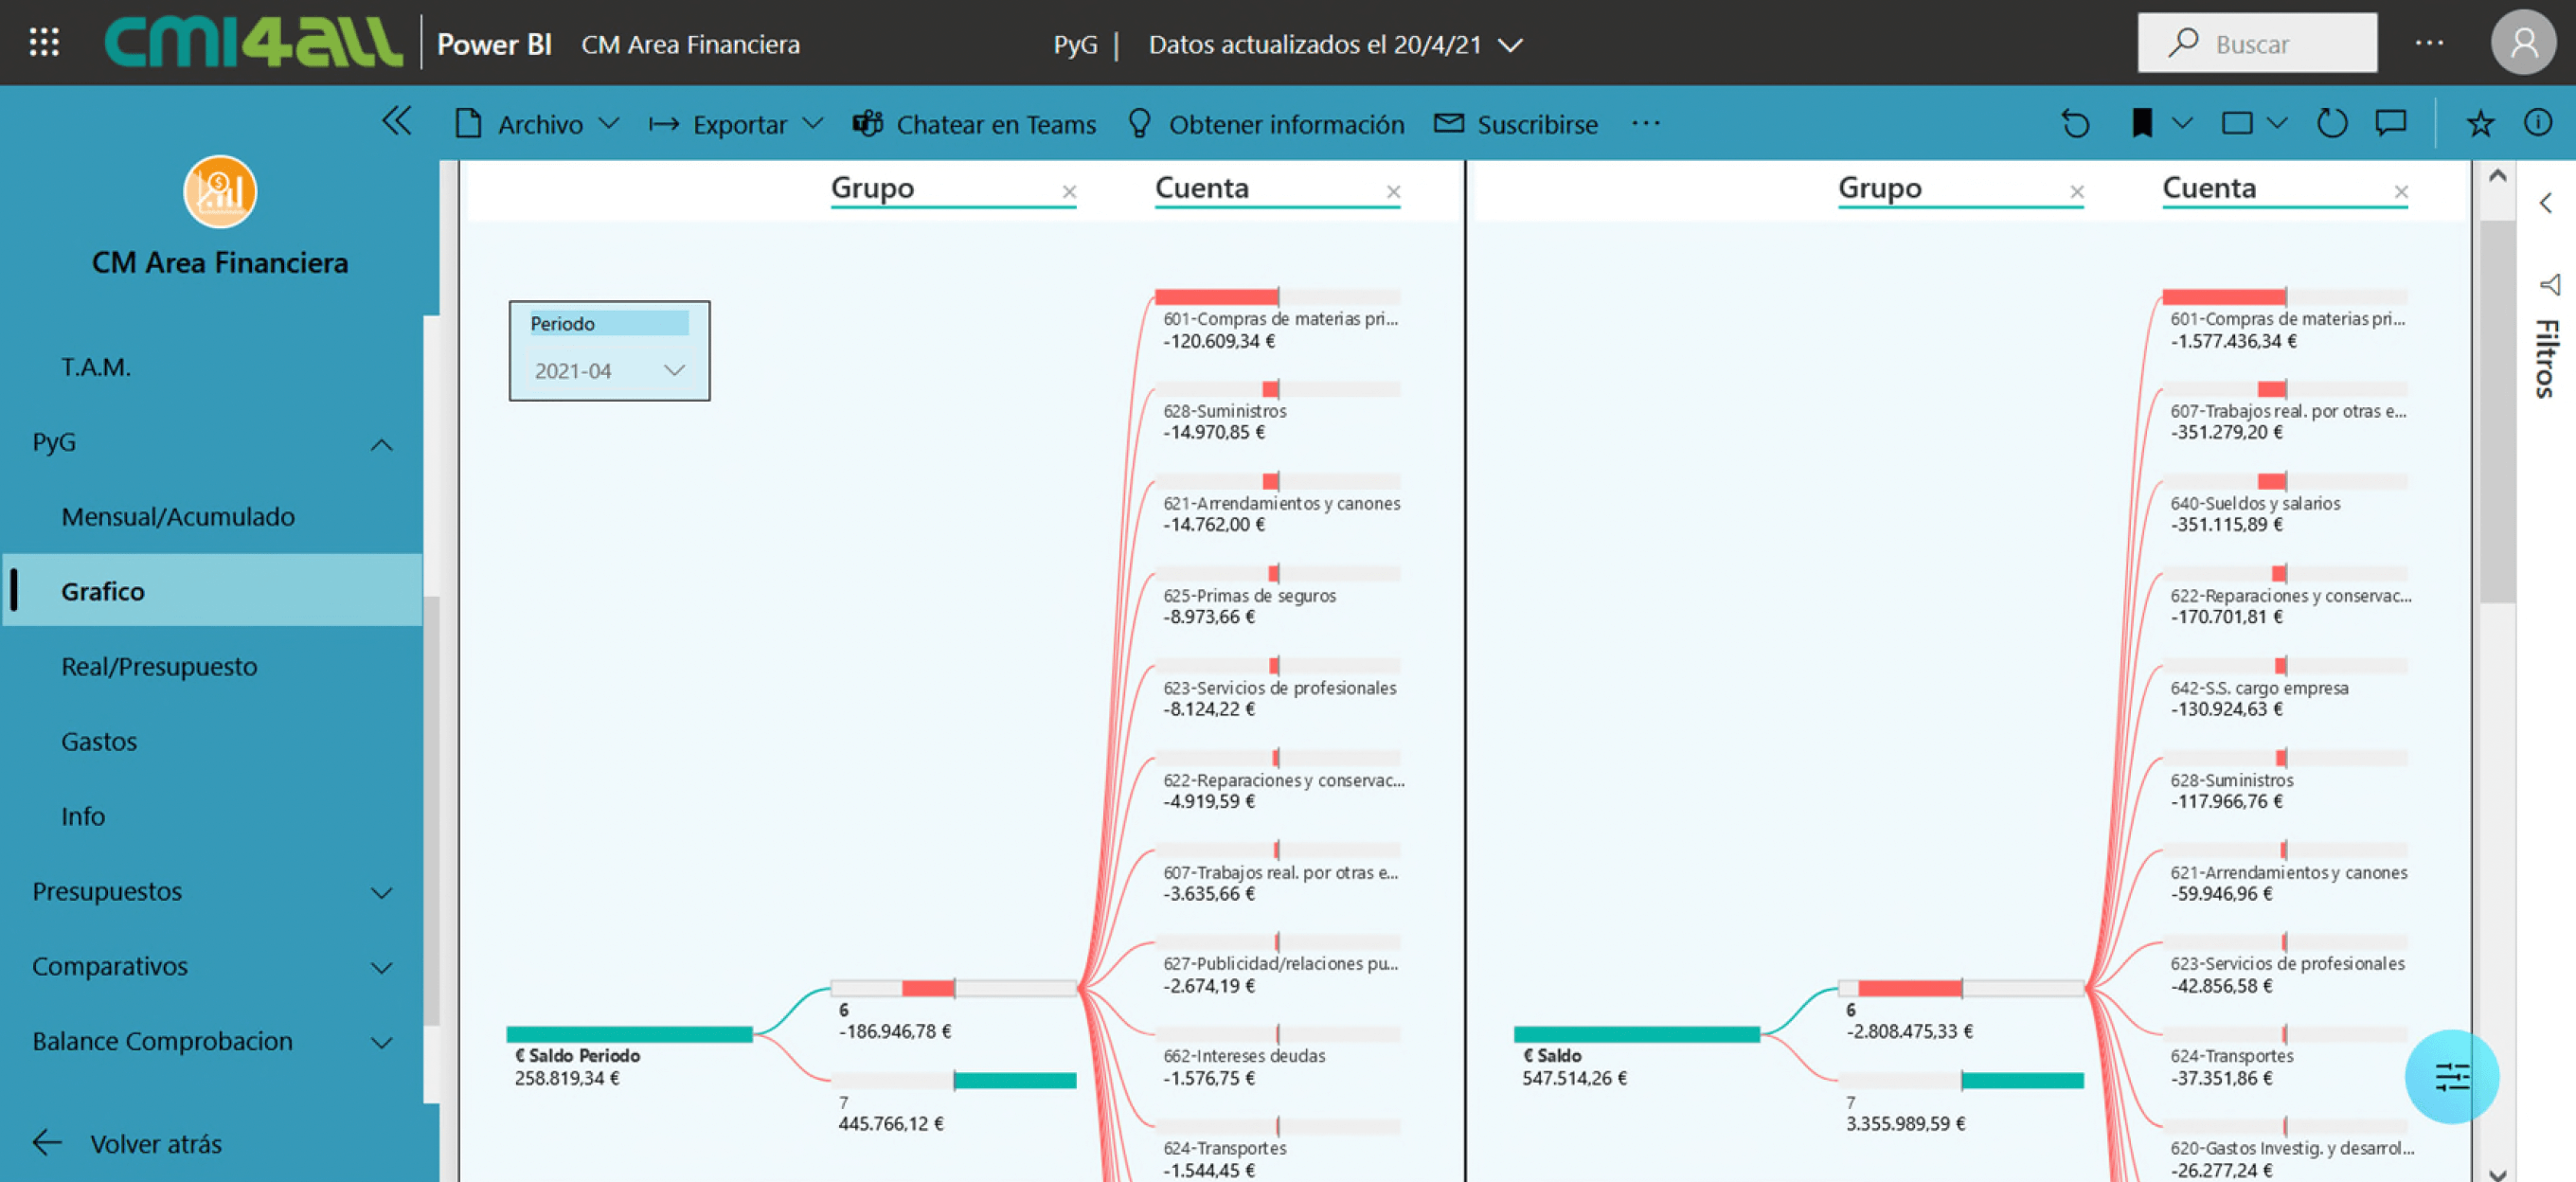Add report to favorites star

click(2479, 124)
